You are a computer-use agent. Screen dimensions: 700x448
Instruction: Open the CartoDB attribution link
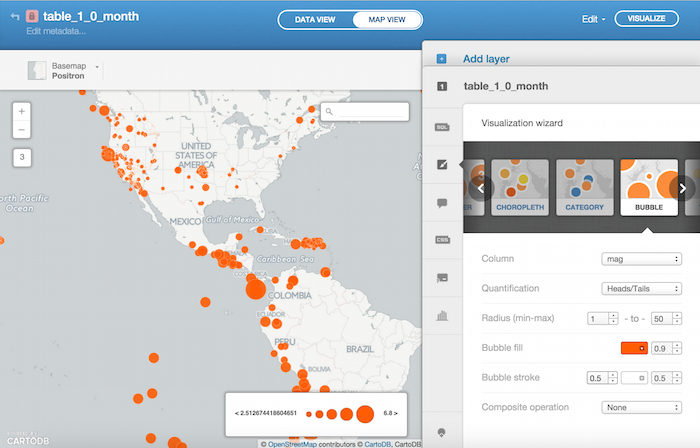(378, 444)
